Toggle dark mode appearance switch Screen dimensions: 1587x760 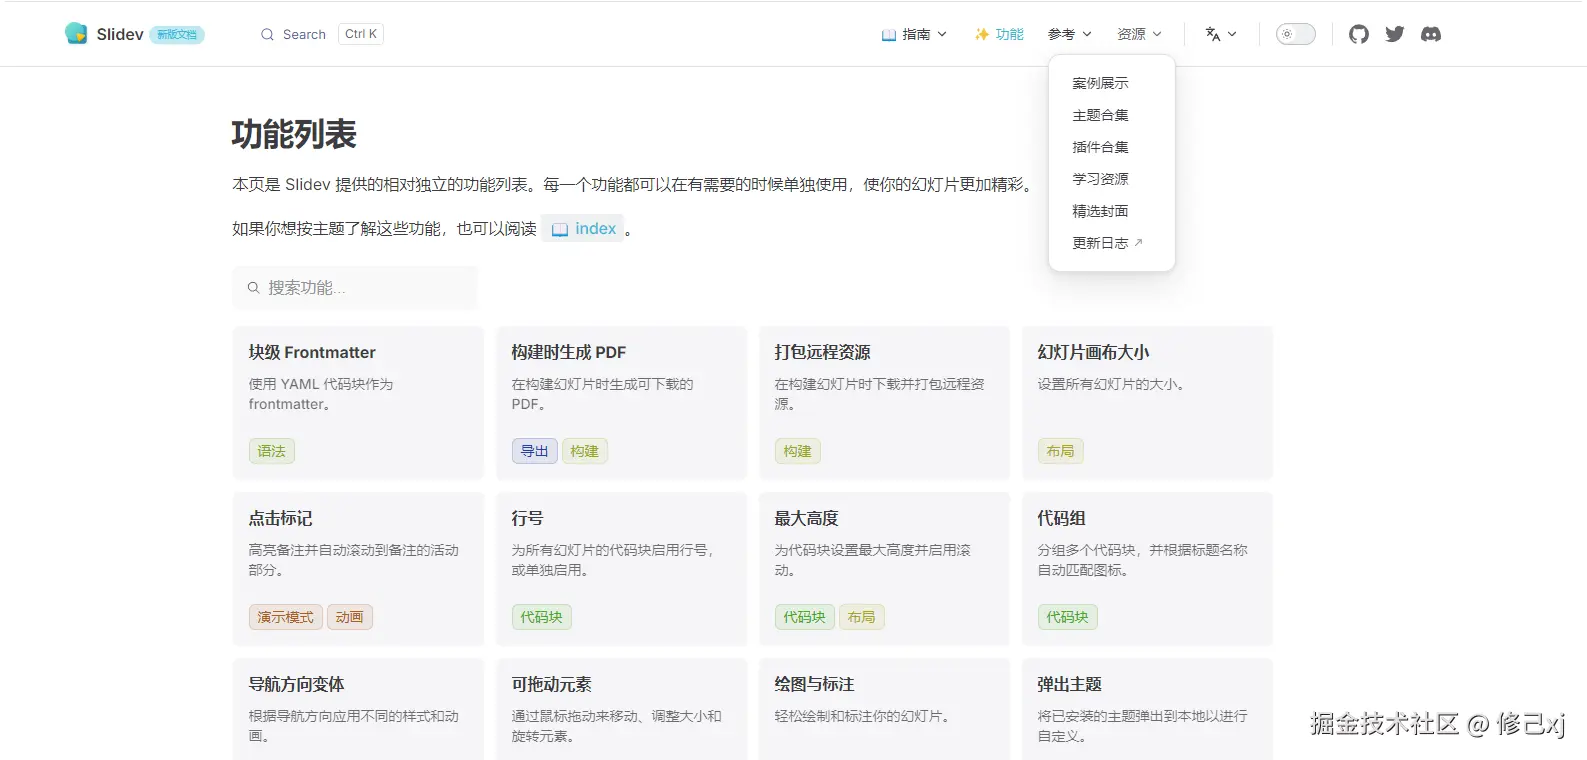pos(1295,34)
